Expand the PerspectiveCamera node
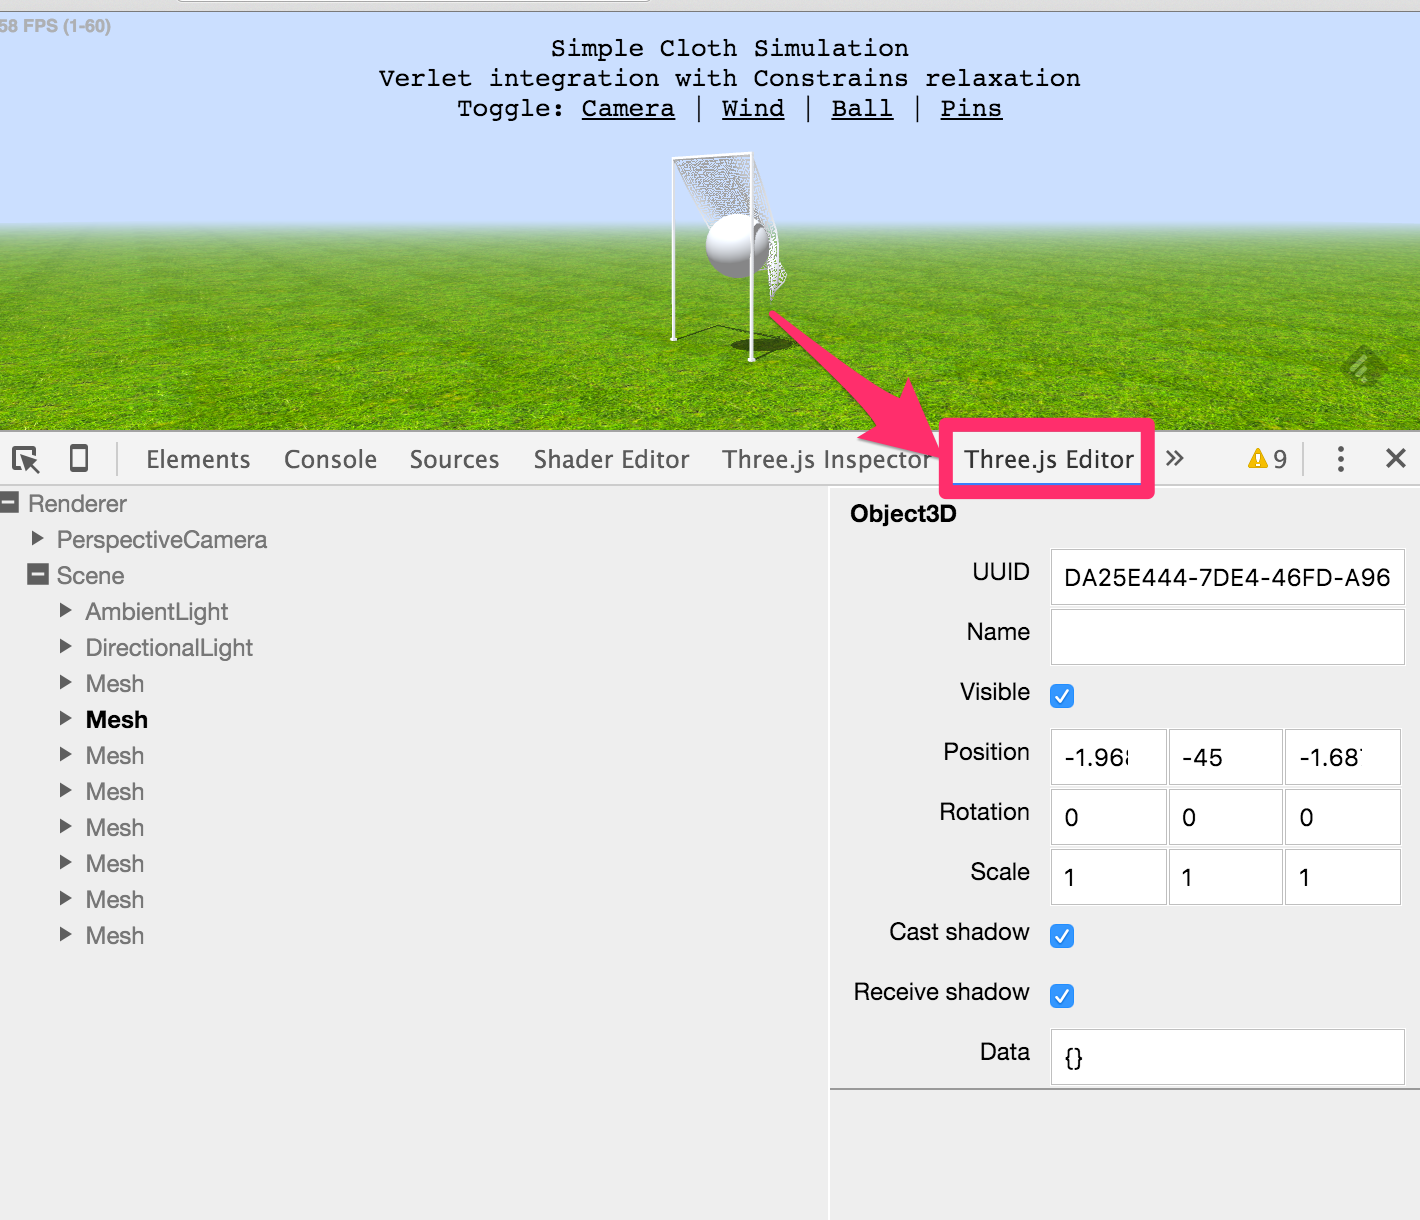Screen dimensions: 1420x1220 [x=38, y=538]
